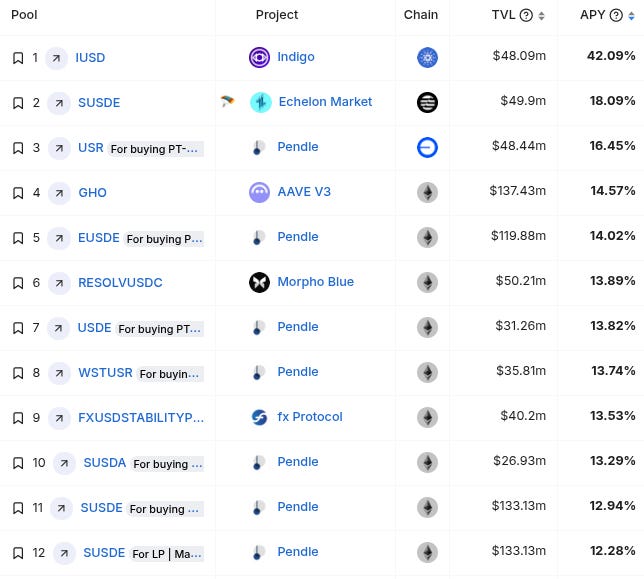Bookmark the RESOLVUSDC pool row
Image resolution: width=644 pixels, height=579 pixels.
point(18,283)
